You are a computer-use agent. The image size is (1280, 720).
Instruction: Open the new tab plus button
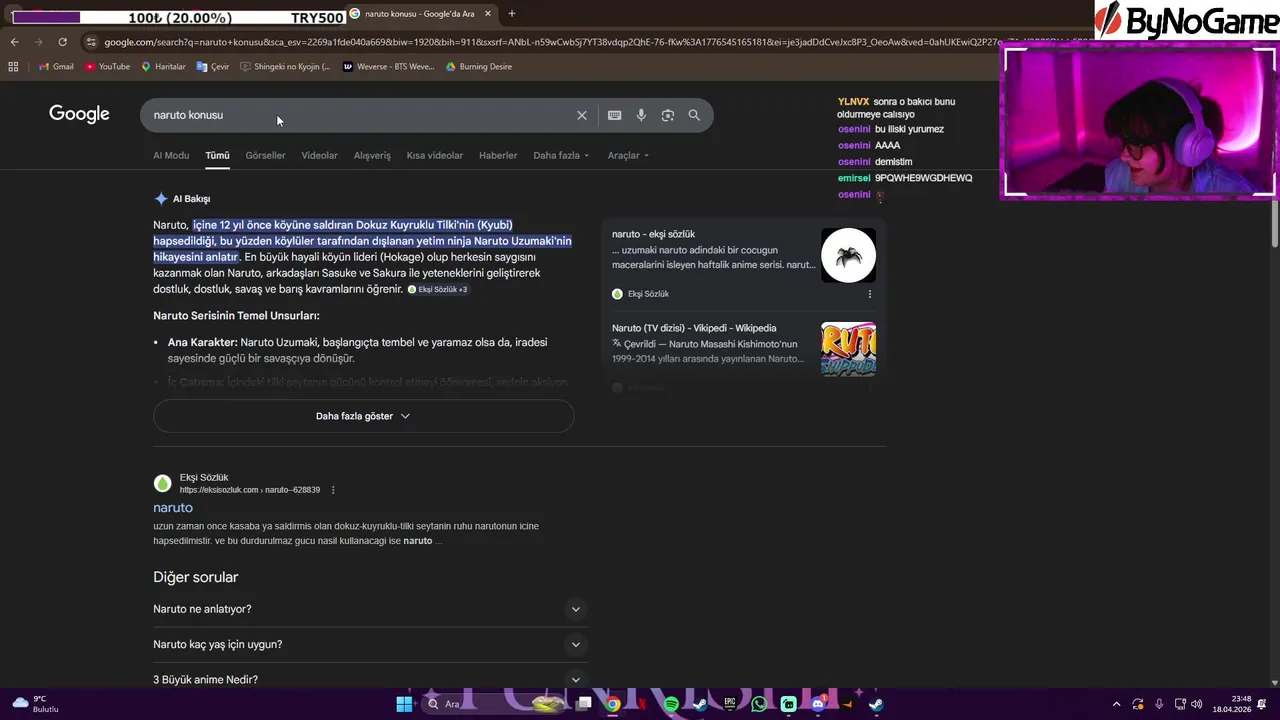tap(511, 14)
